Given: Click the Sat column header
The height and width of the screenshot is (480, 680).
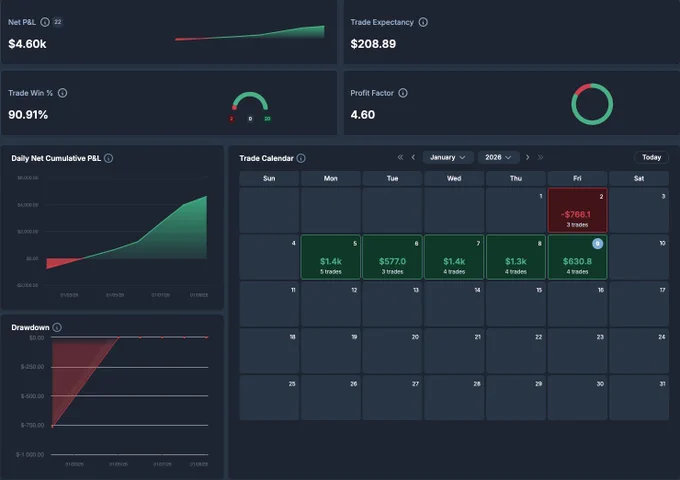Looking at the screenshot, I should click(x=639, y=178).
